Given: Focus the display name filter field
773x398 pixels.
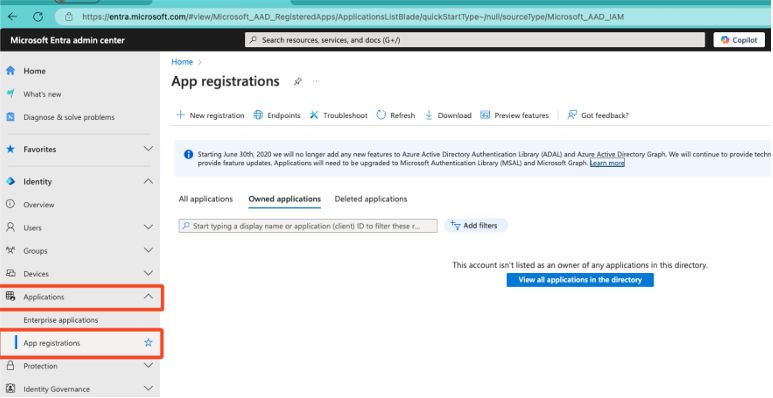Looking at the screenshot, I should [308, 226].
